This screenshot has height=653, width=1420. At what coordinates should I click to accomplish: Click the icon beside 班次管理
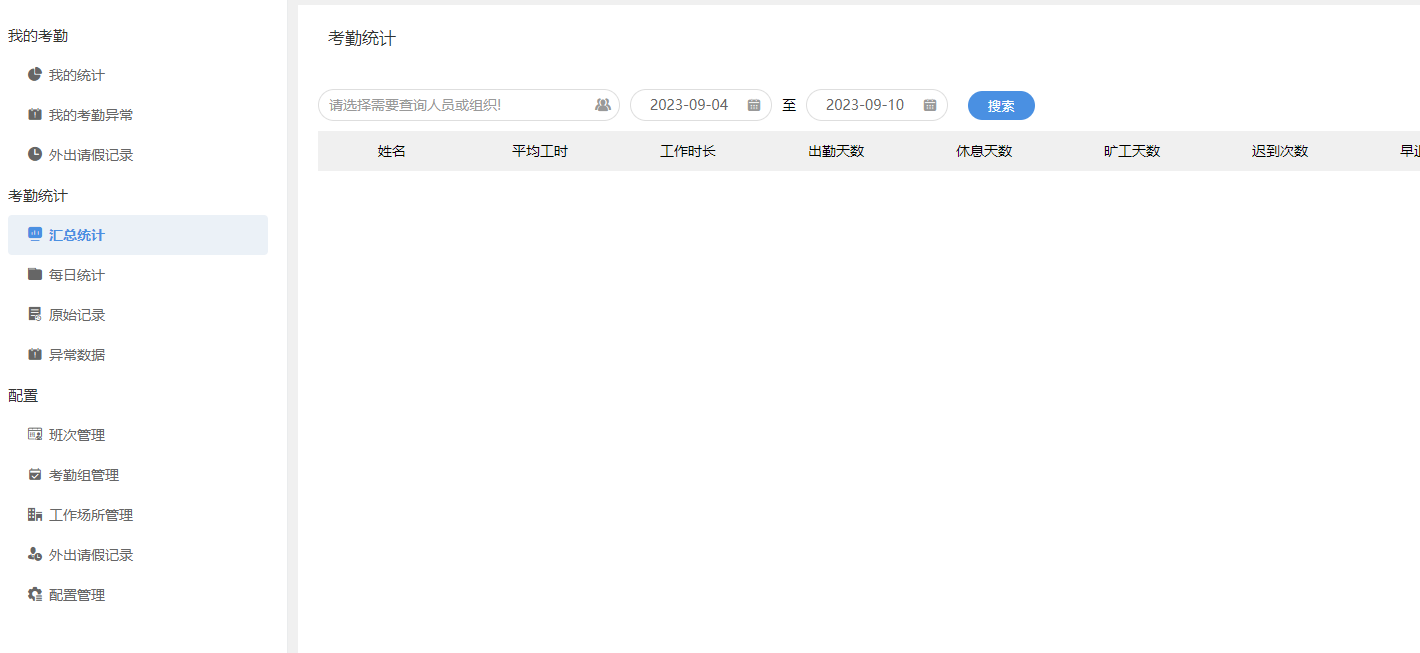pos(35,435)
